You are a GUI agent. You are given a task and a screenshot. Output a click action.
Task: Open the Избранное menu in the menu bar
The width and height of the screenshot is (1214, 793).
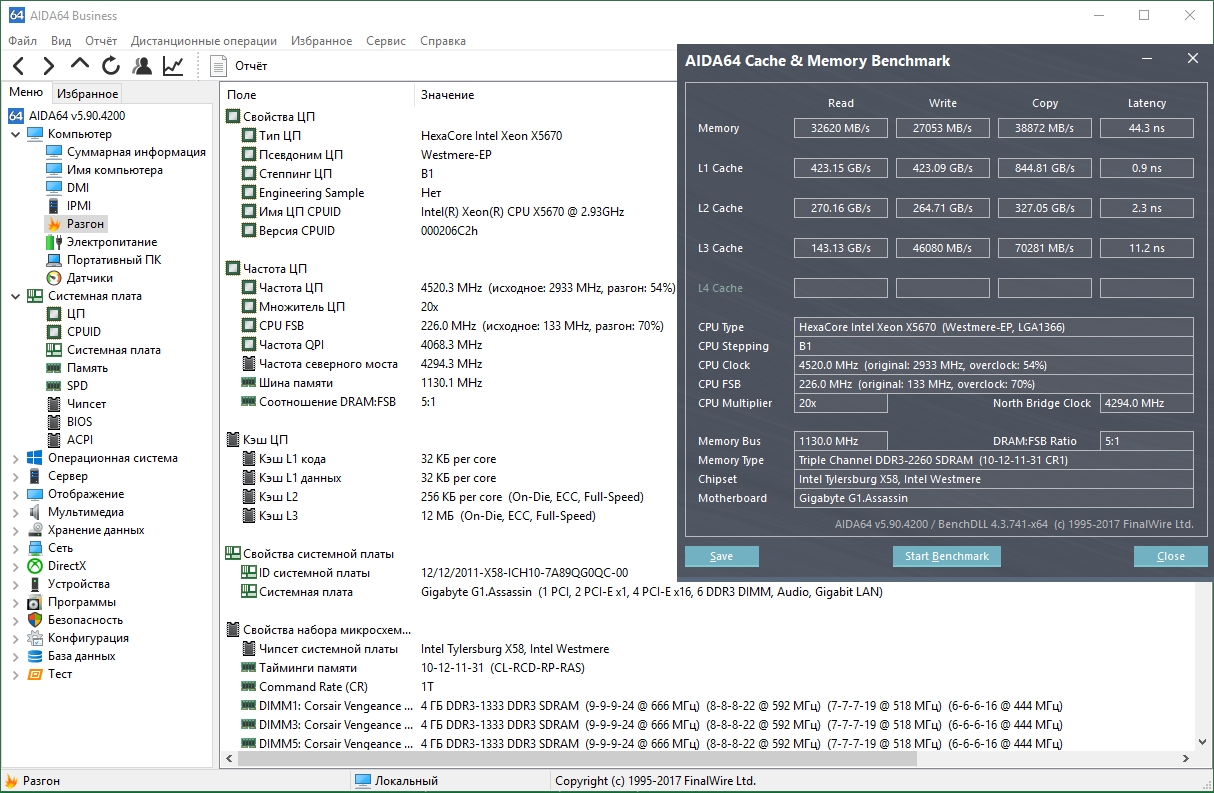tap(321, 41)
